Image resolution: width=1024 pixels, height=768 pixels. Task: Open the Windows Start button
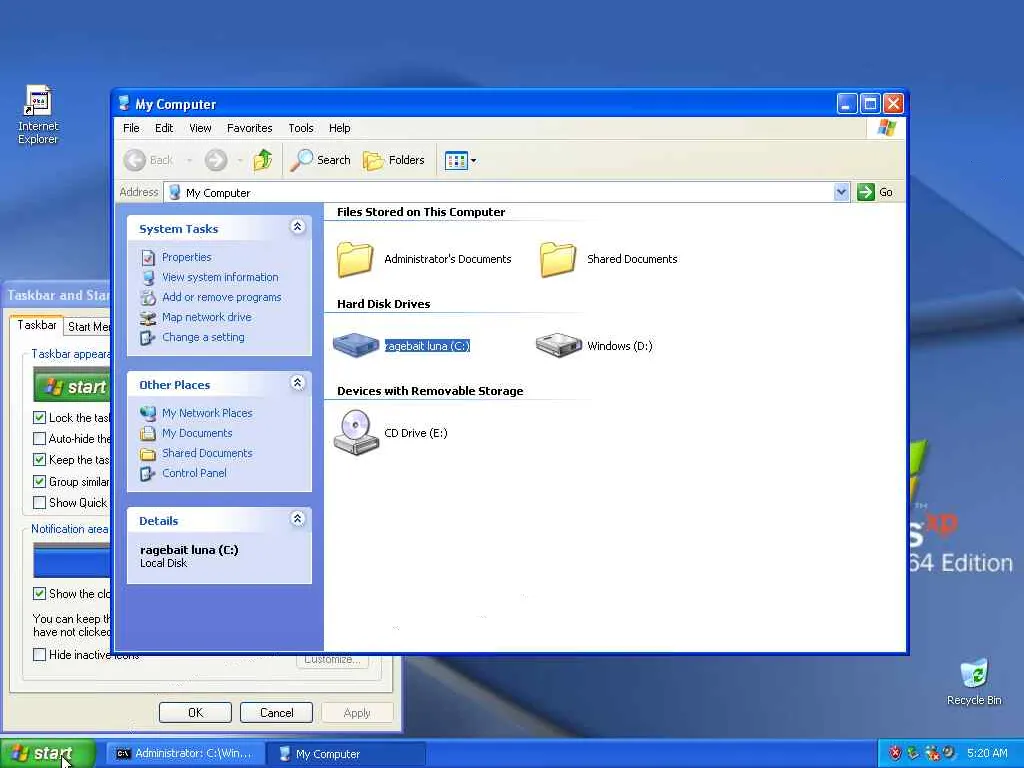click(48, 753)
